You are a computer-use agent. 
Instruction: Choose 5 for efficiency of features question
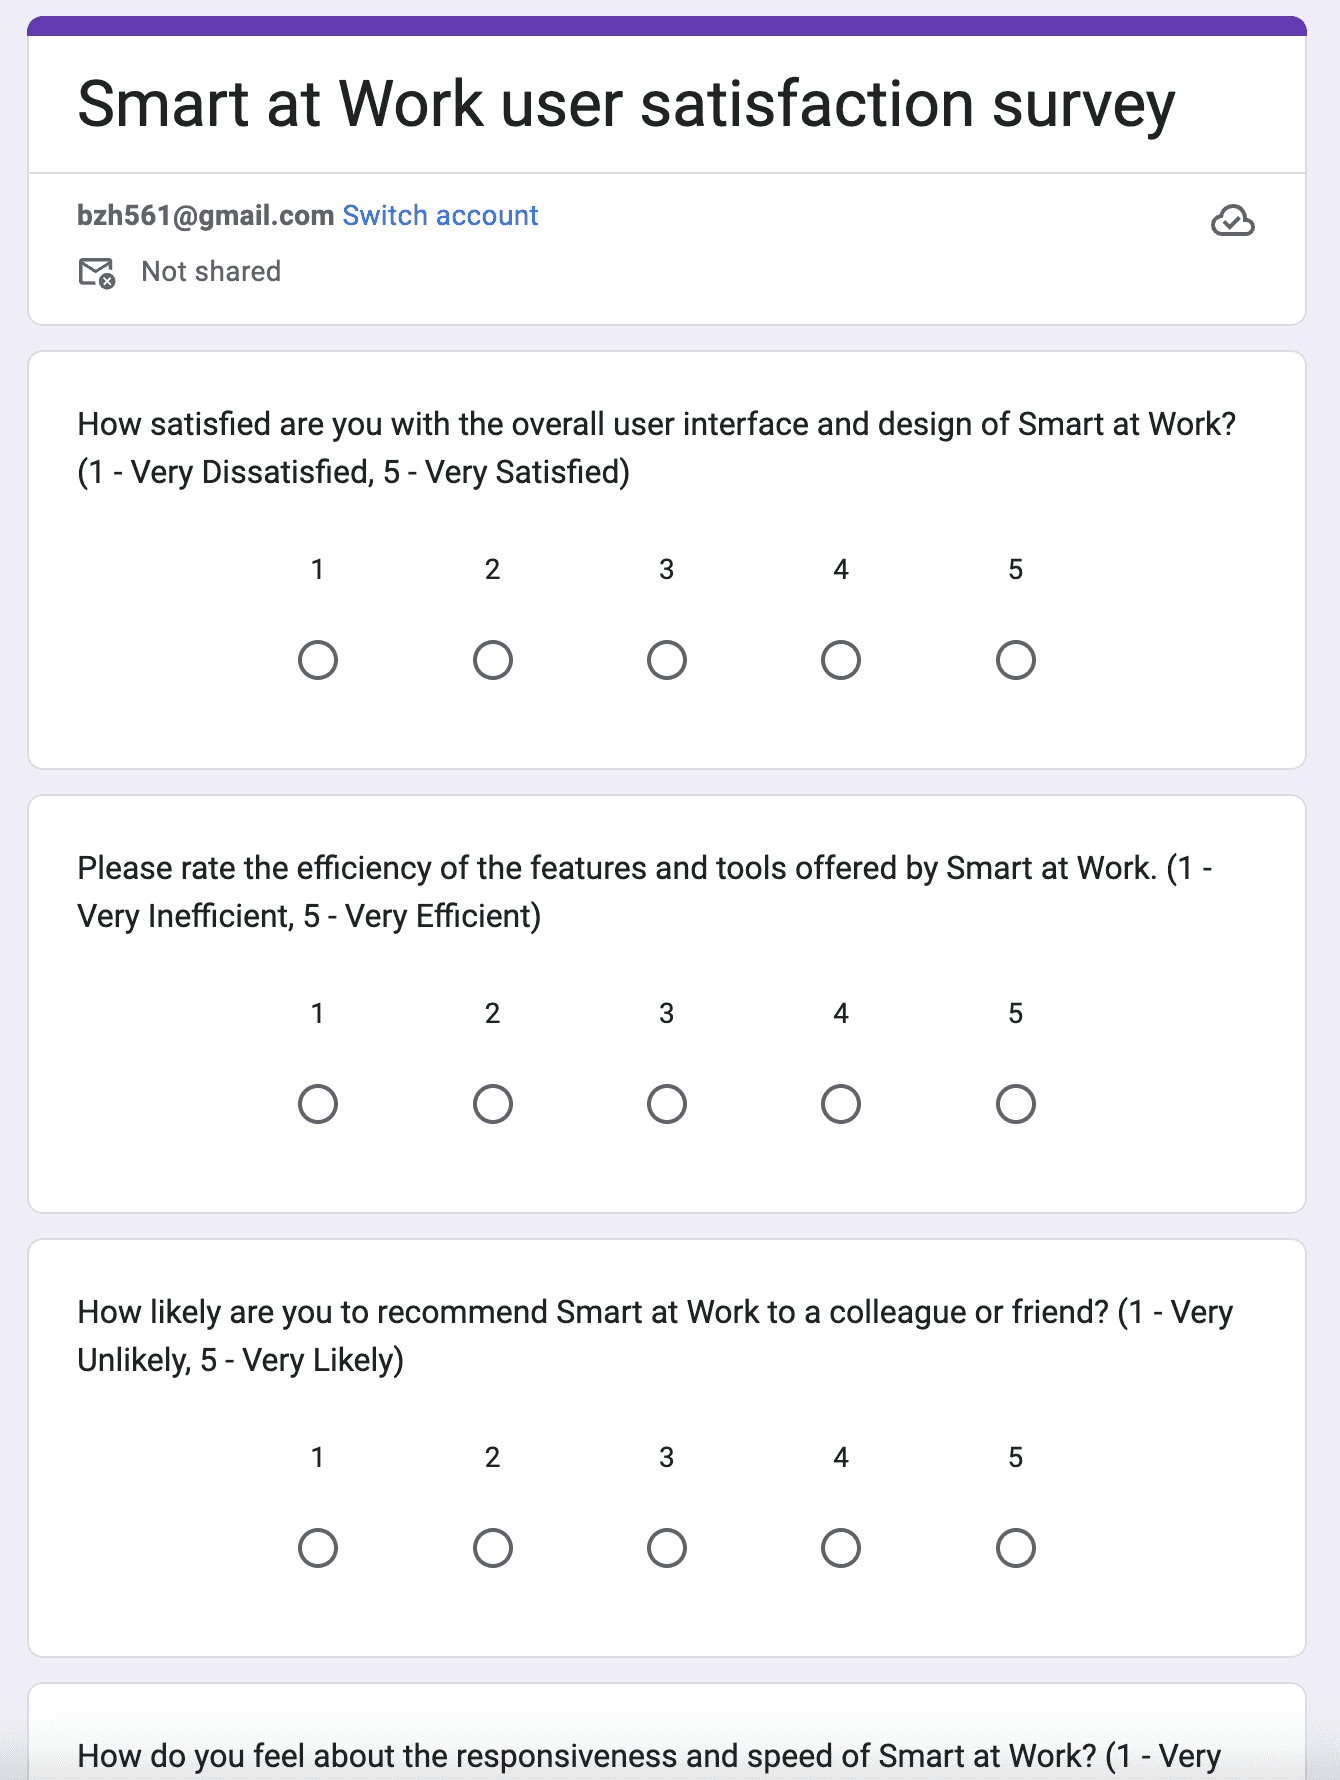point(1016,1104)
